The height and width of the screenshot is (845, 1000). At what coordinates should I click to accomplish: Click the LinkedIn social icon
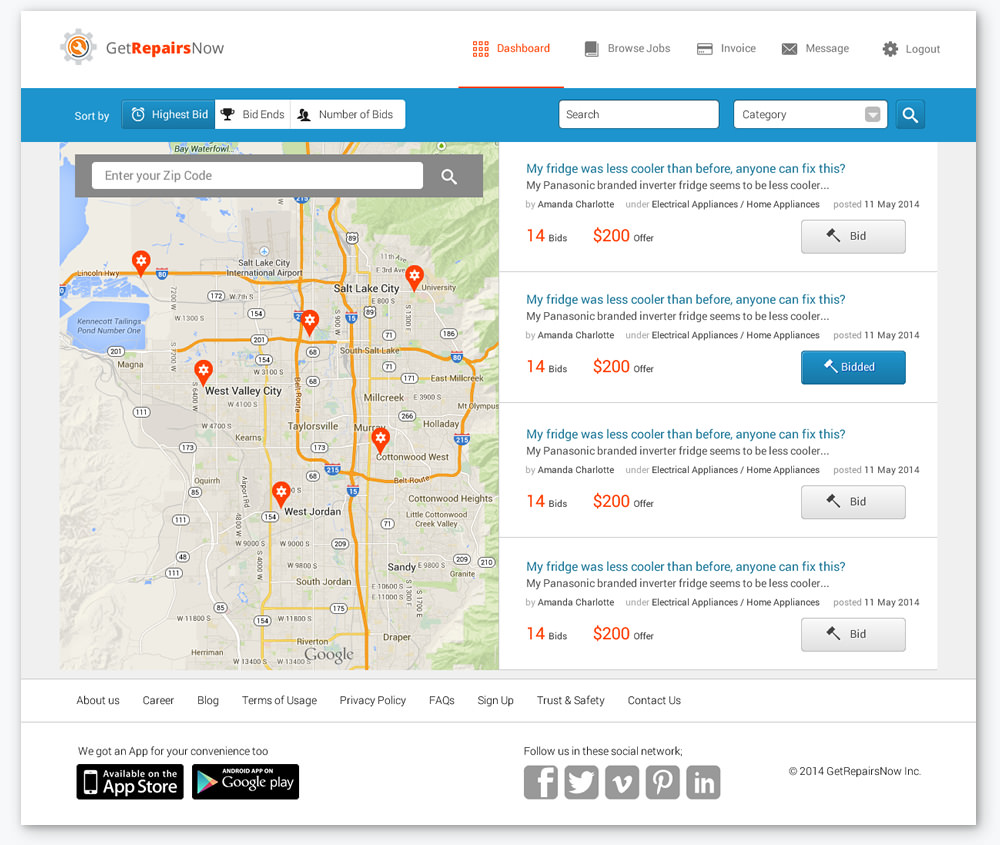pos(703,782)
